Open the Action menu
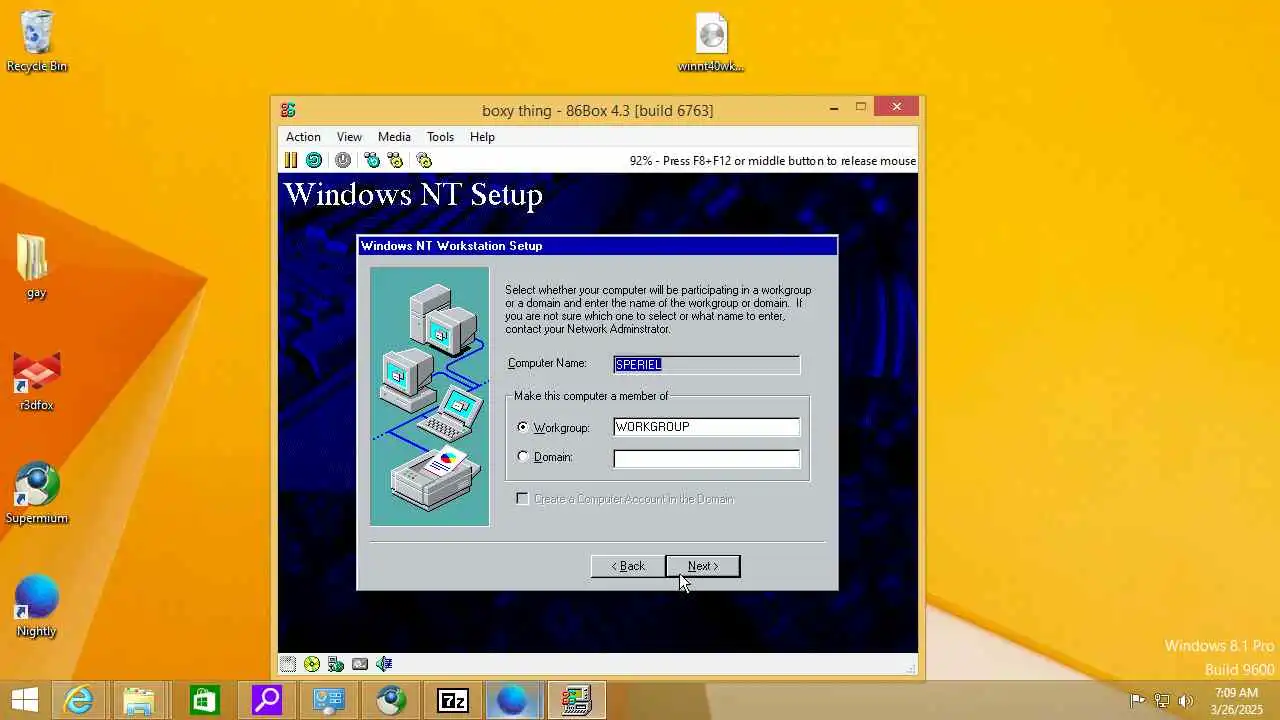 tap(303, 137)
